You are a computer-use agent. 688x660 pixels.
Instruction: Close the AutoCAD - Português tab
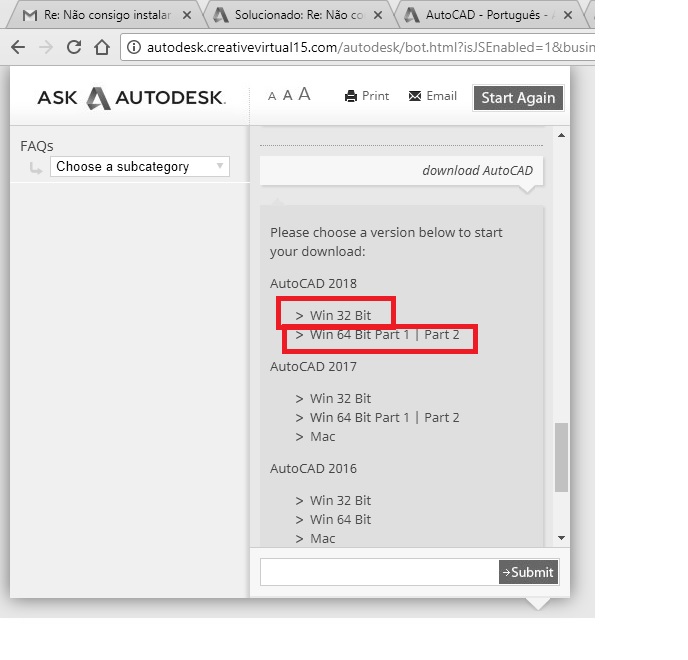[x=568, y=15]
